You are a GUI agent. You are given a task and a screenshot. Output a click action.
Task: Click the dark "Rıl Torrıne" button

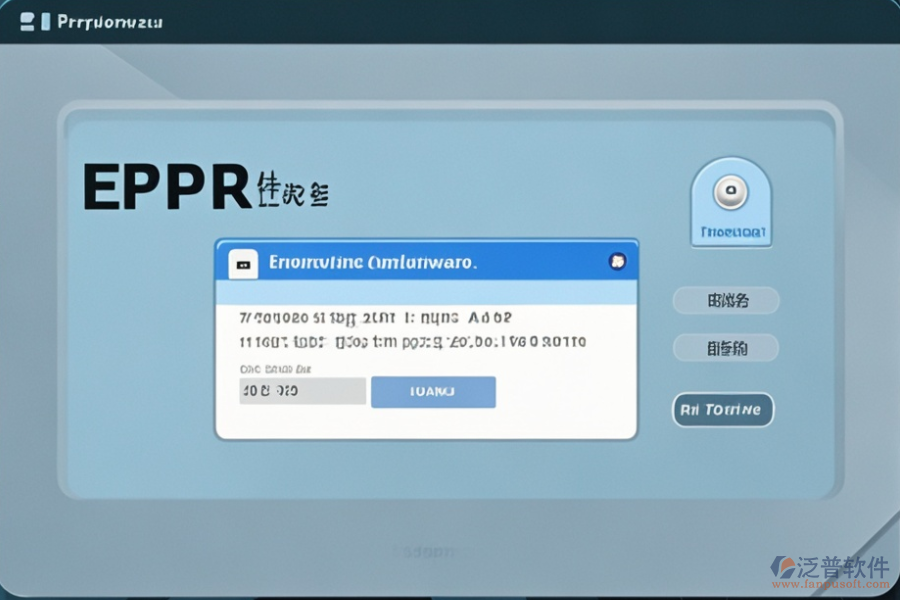coord(723,410)
